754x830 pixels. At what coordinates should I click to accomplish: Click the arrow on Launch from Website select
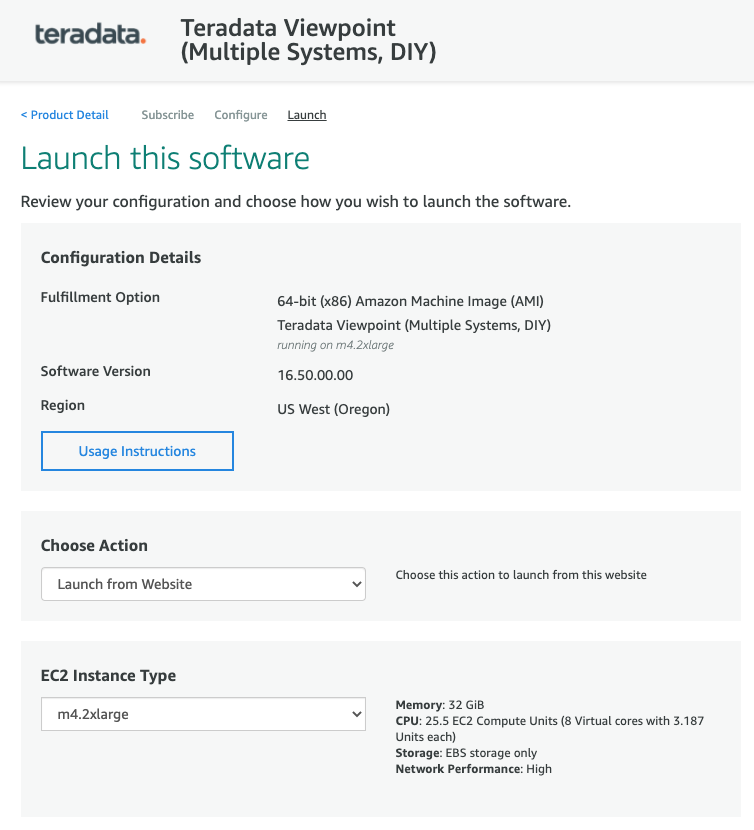point(357,584)
